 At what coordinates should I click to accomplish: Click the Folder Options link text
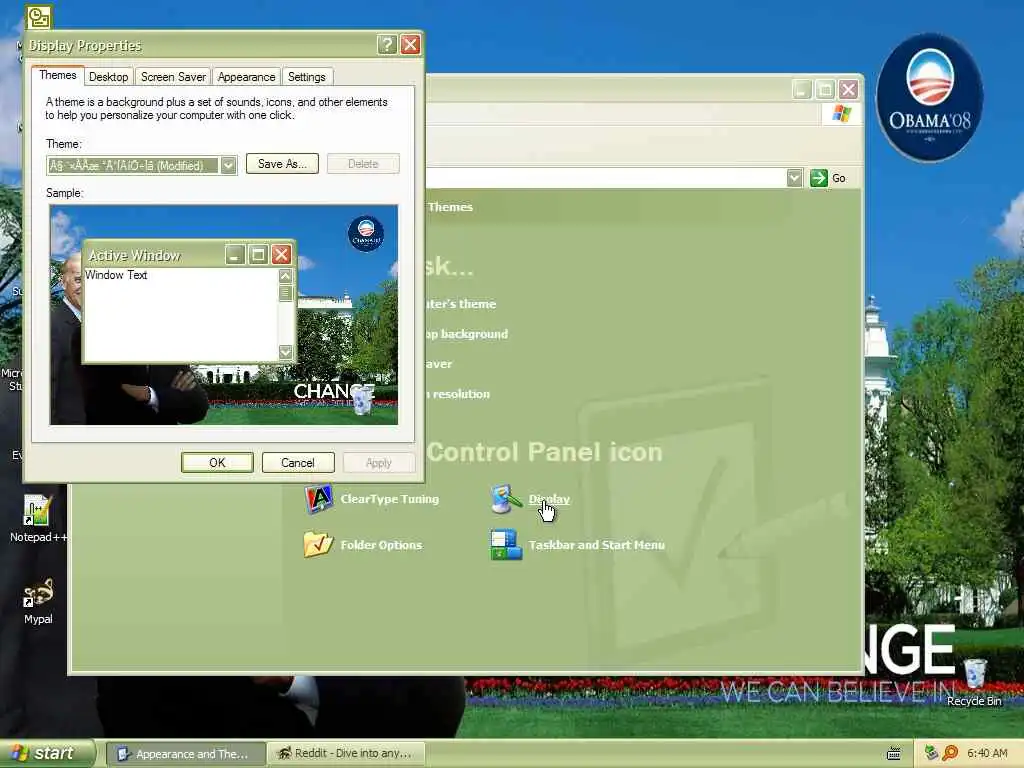click(381, 545)
